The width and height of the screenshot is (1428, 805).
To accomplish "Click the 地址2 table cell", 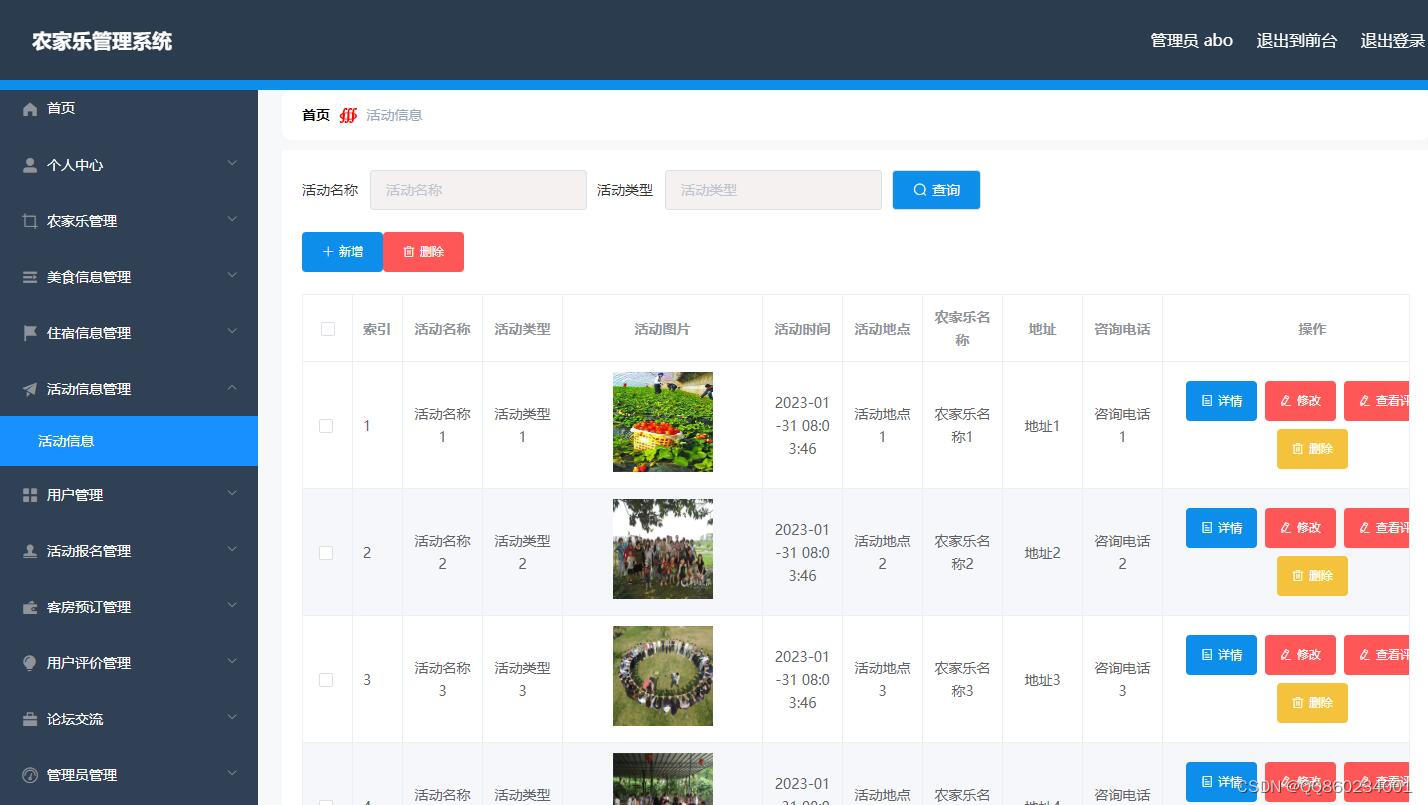I will point(1042,553).
